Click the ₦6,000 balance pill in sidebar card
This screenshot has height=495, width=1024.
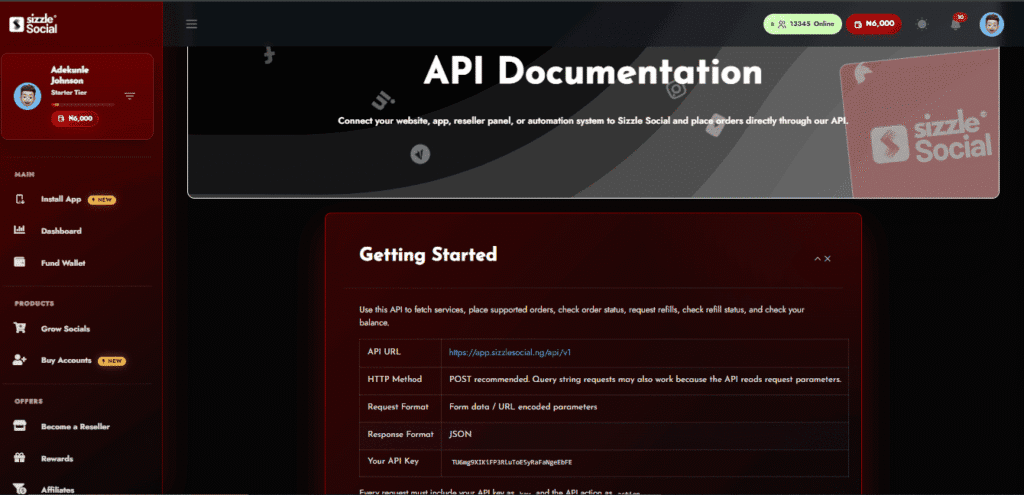click(x=75, y=119)
